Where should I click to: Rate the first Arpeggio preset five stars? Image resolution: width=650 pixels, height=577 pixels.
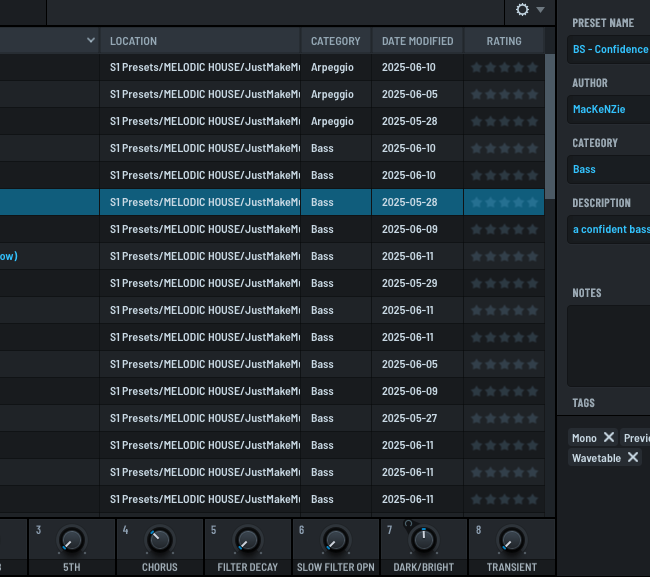pos(533,68)
